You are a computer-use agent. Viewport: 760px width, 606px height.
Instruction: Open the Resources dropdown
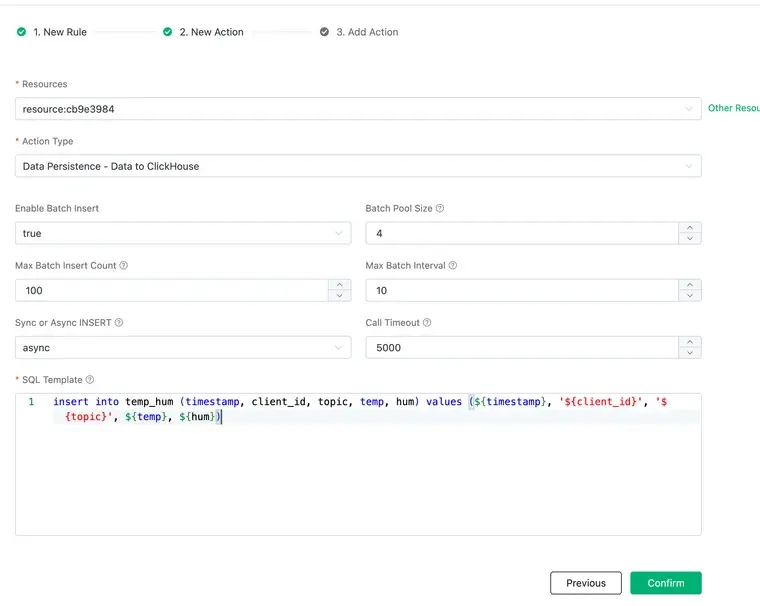click(357, 109)
